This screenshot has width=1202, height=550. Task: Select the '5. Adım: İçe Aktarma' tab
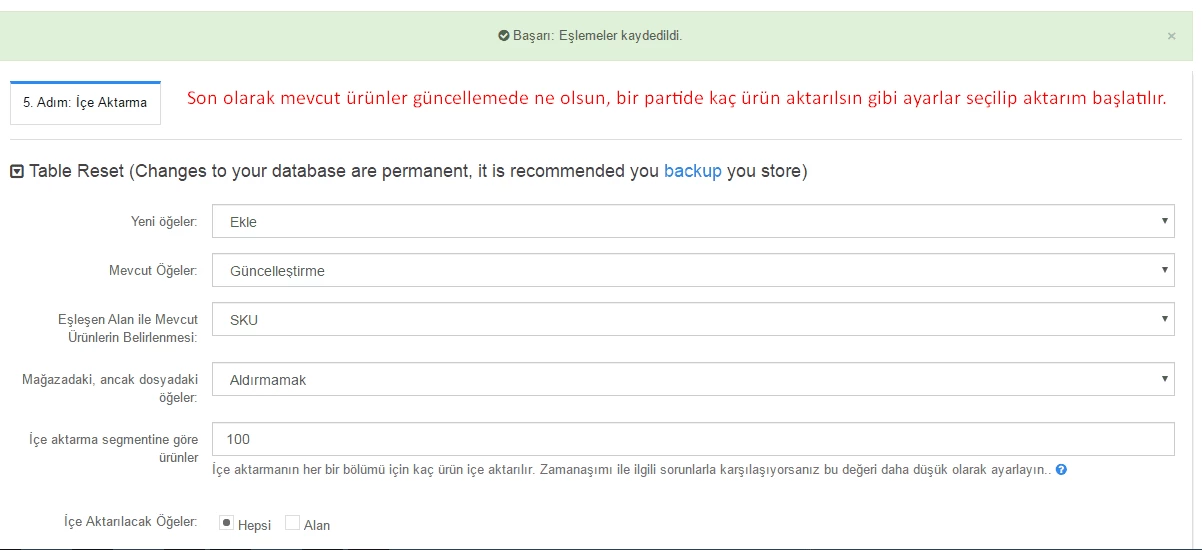85,102
